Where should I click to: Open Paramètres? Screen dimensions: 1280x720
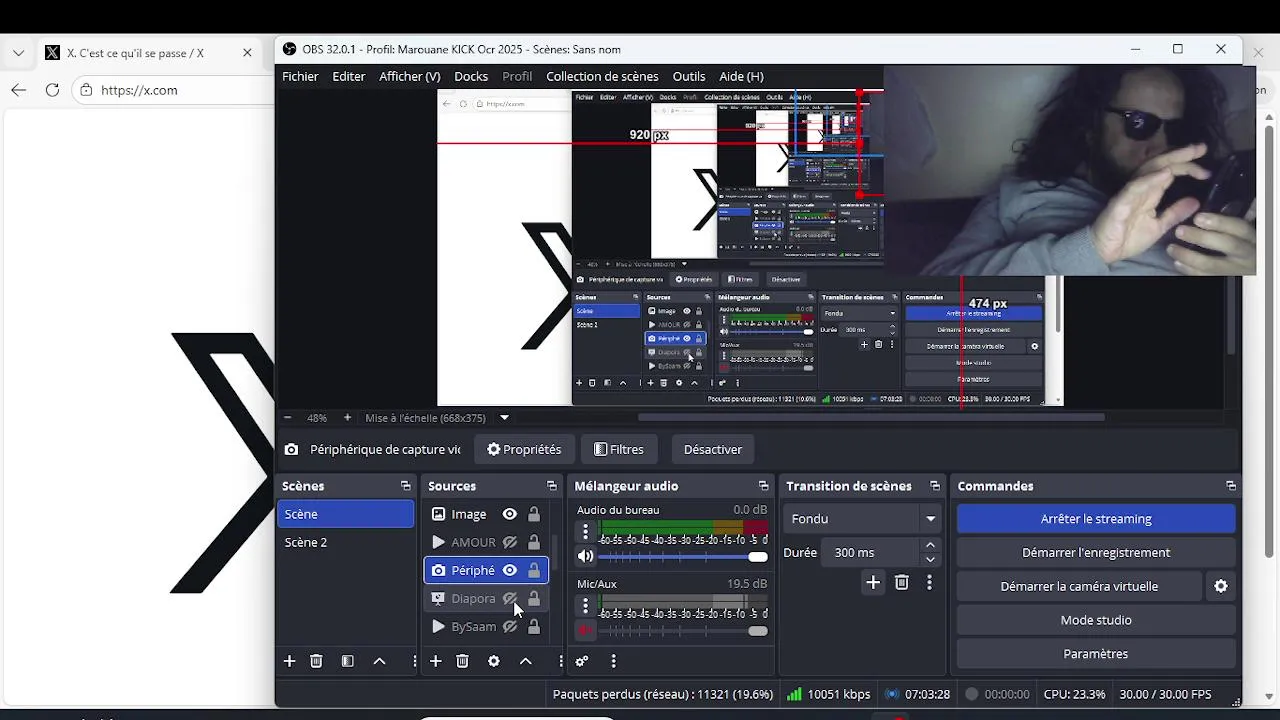pos(1096,654)
